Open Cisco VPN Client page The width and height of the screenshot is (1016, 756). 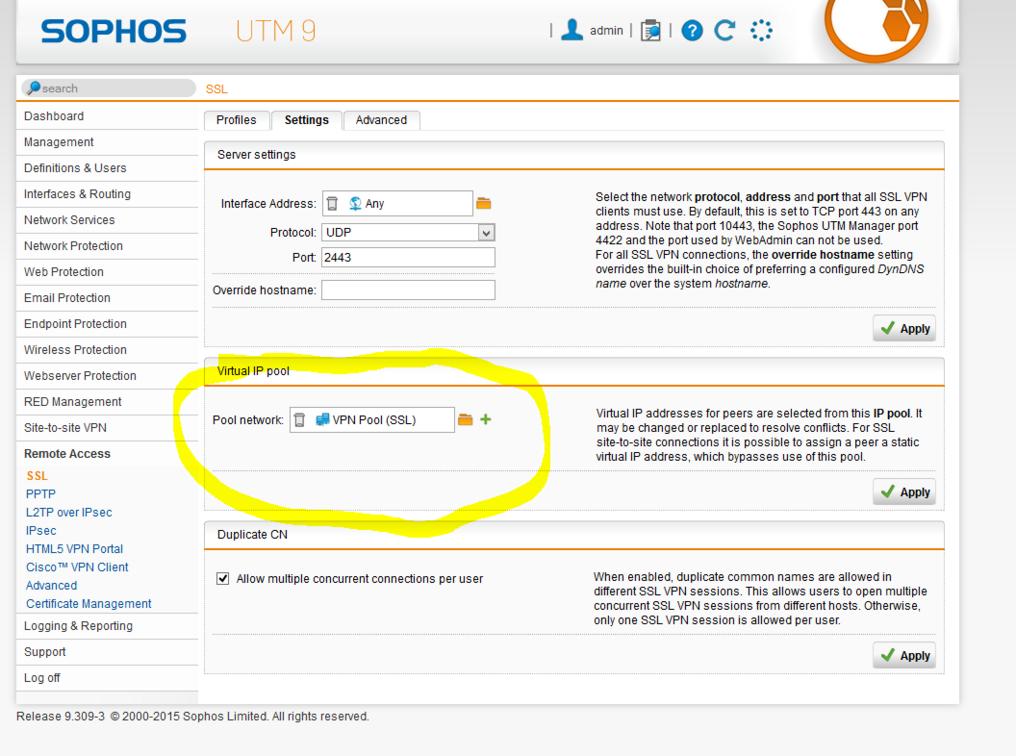pos(77,567)
